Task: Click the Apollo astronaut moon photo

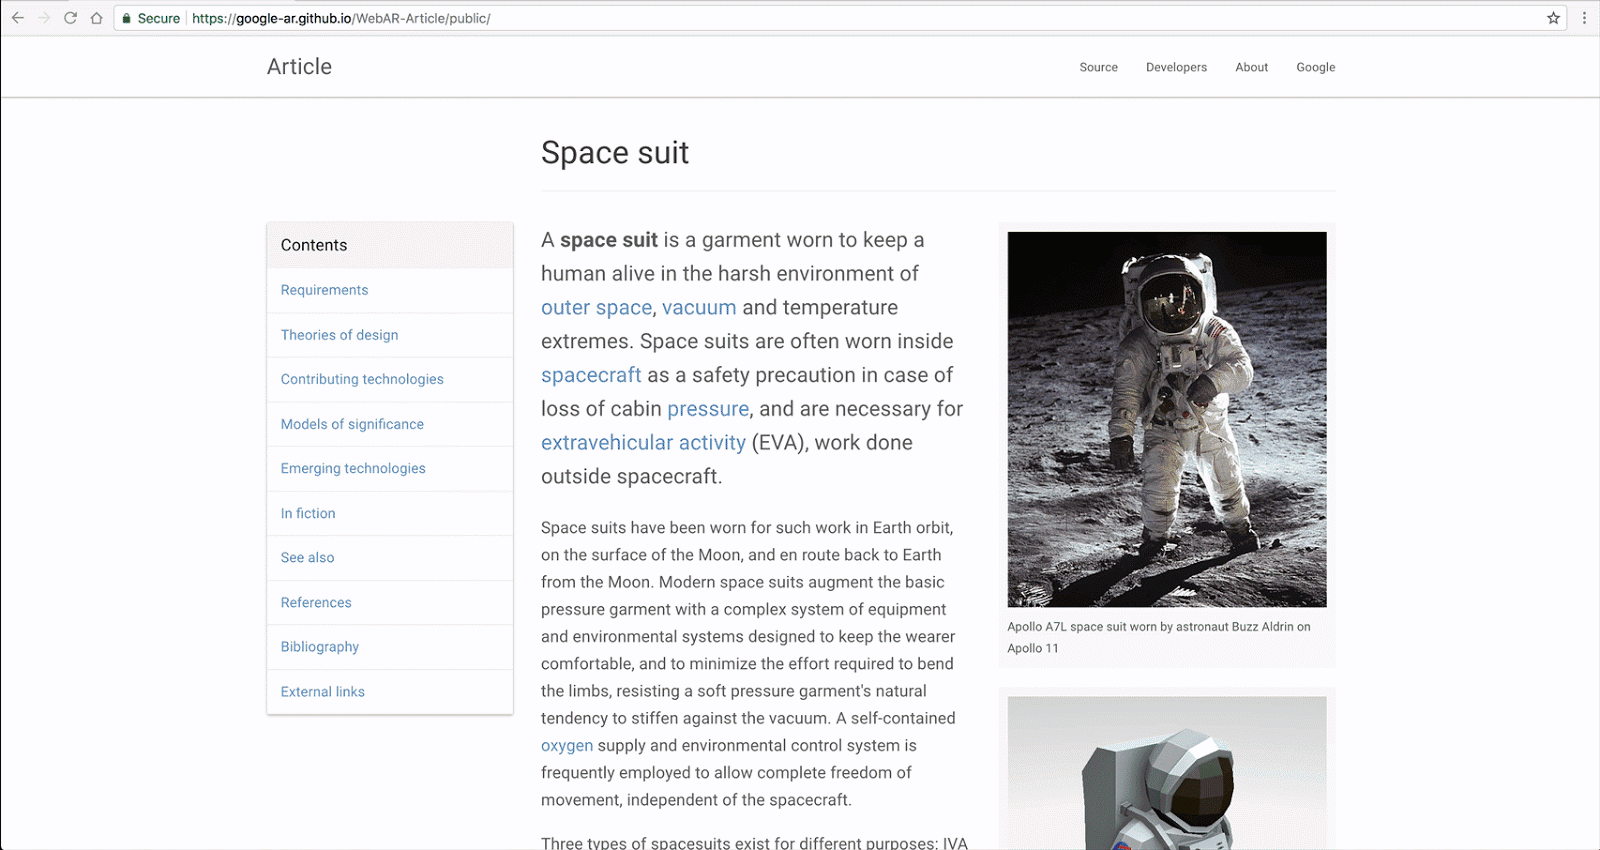Action: tap(1167, 419)
